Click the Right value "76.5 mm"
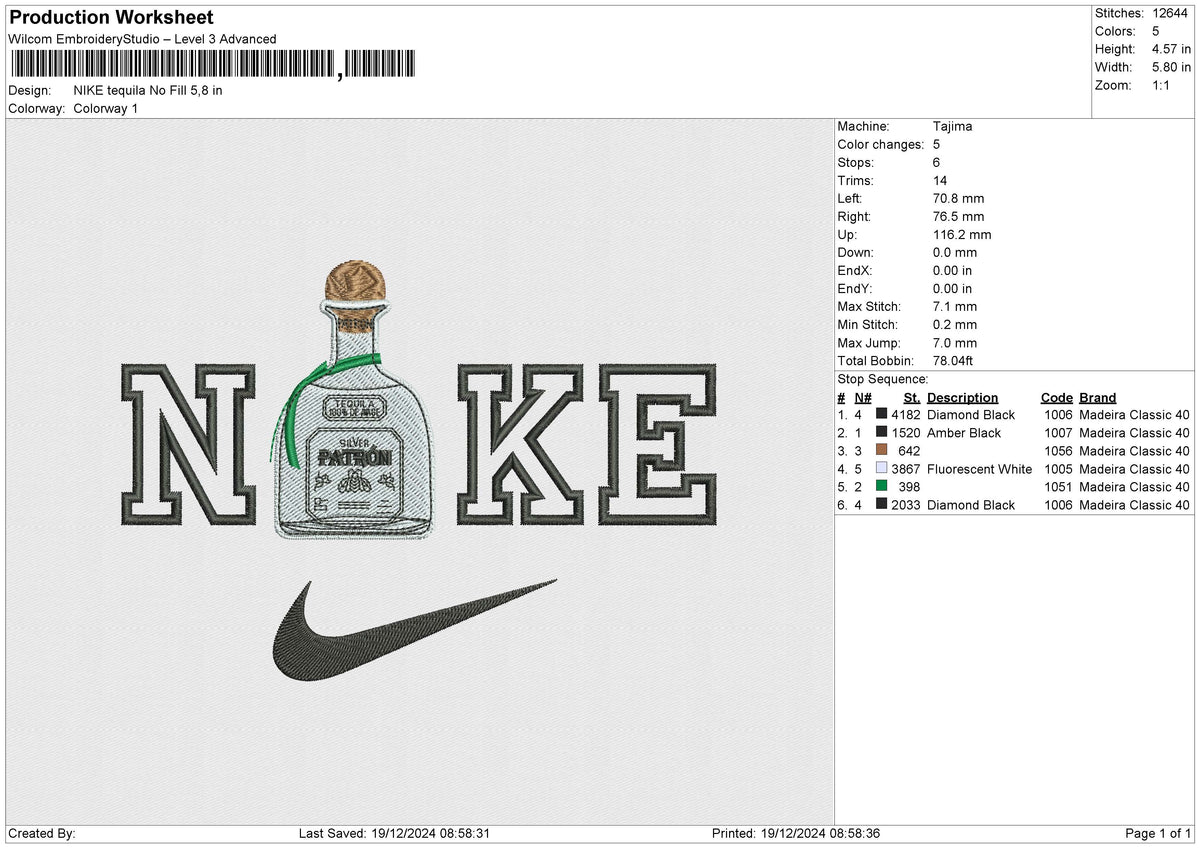 [x=958, y=216]
